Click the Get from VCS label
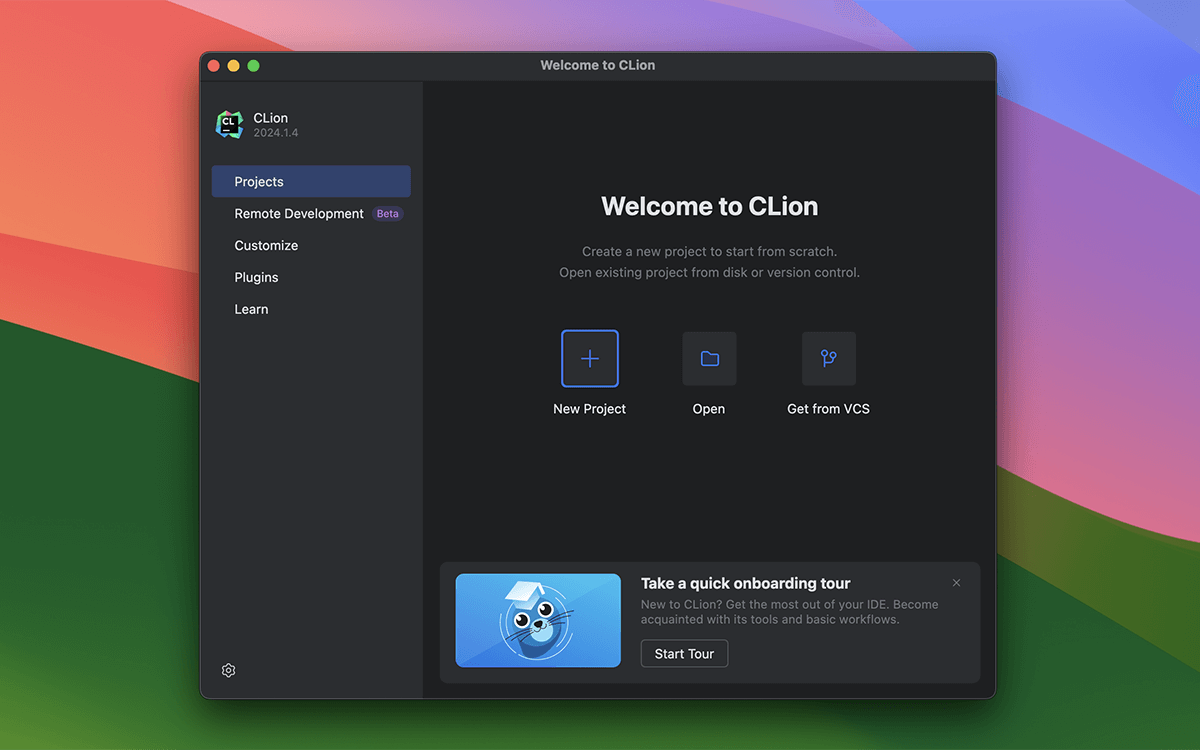 (x=828, y=409)
